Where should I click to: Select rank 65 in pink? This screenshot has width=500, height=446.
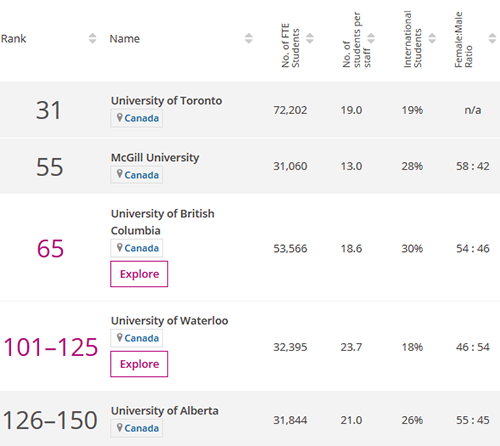[x=50, y=249]
